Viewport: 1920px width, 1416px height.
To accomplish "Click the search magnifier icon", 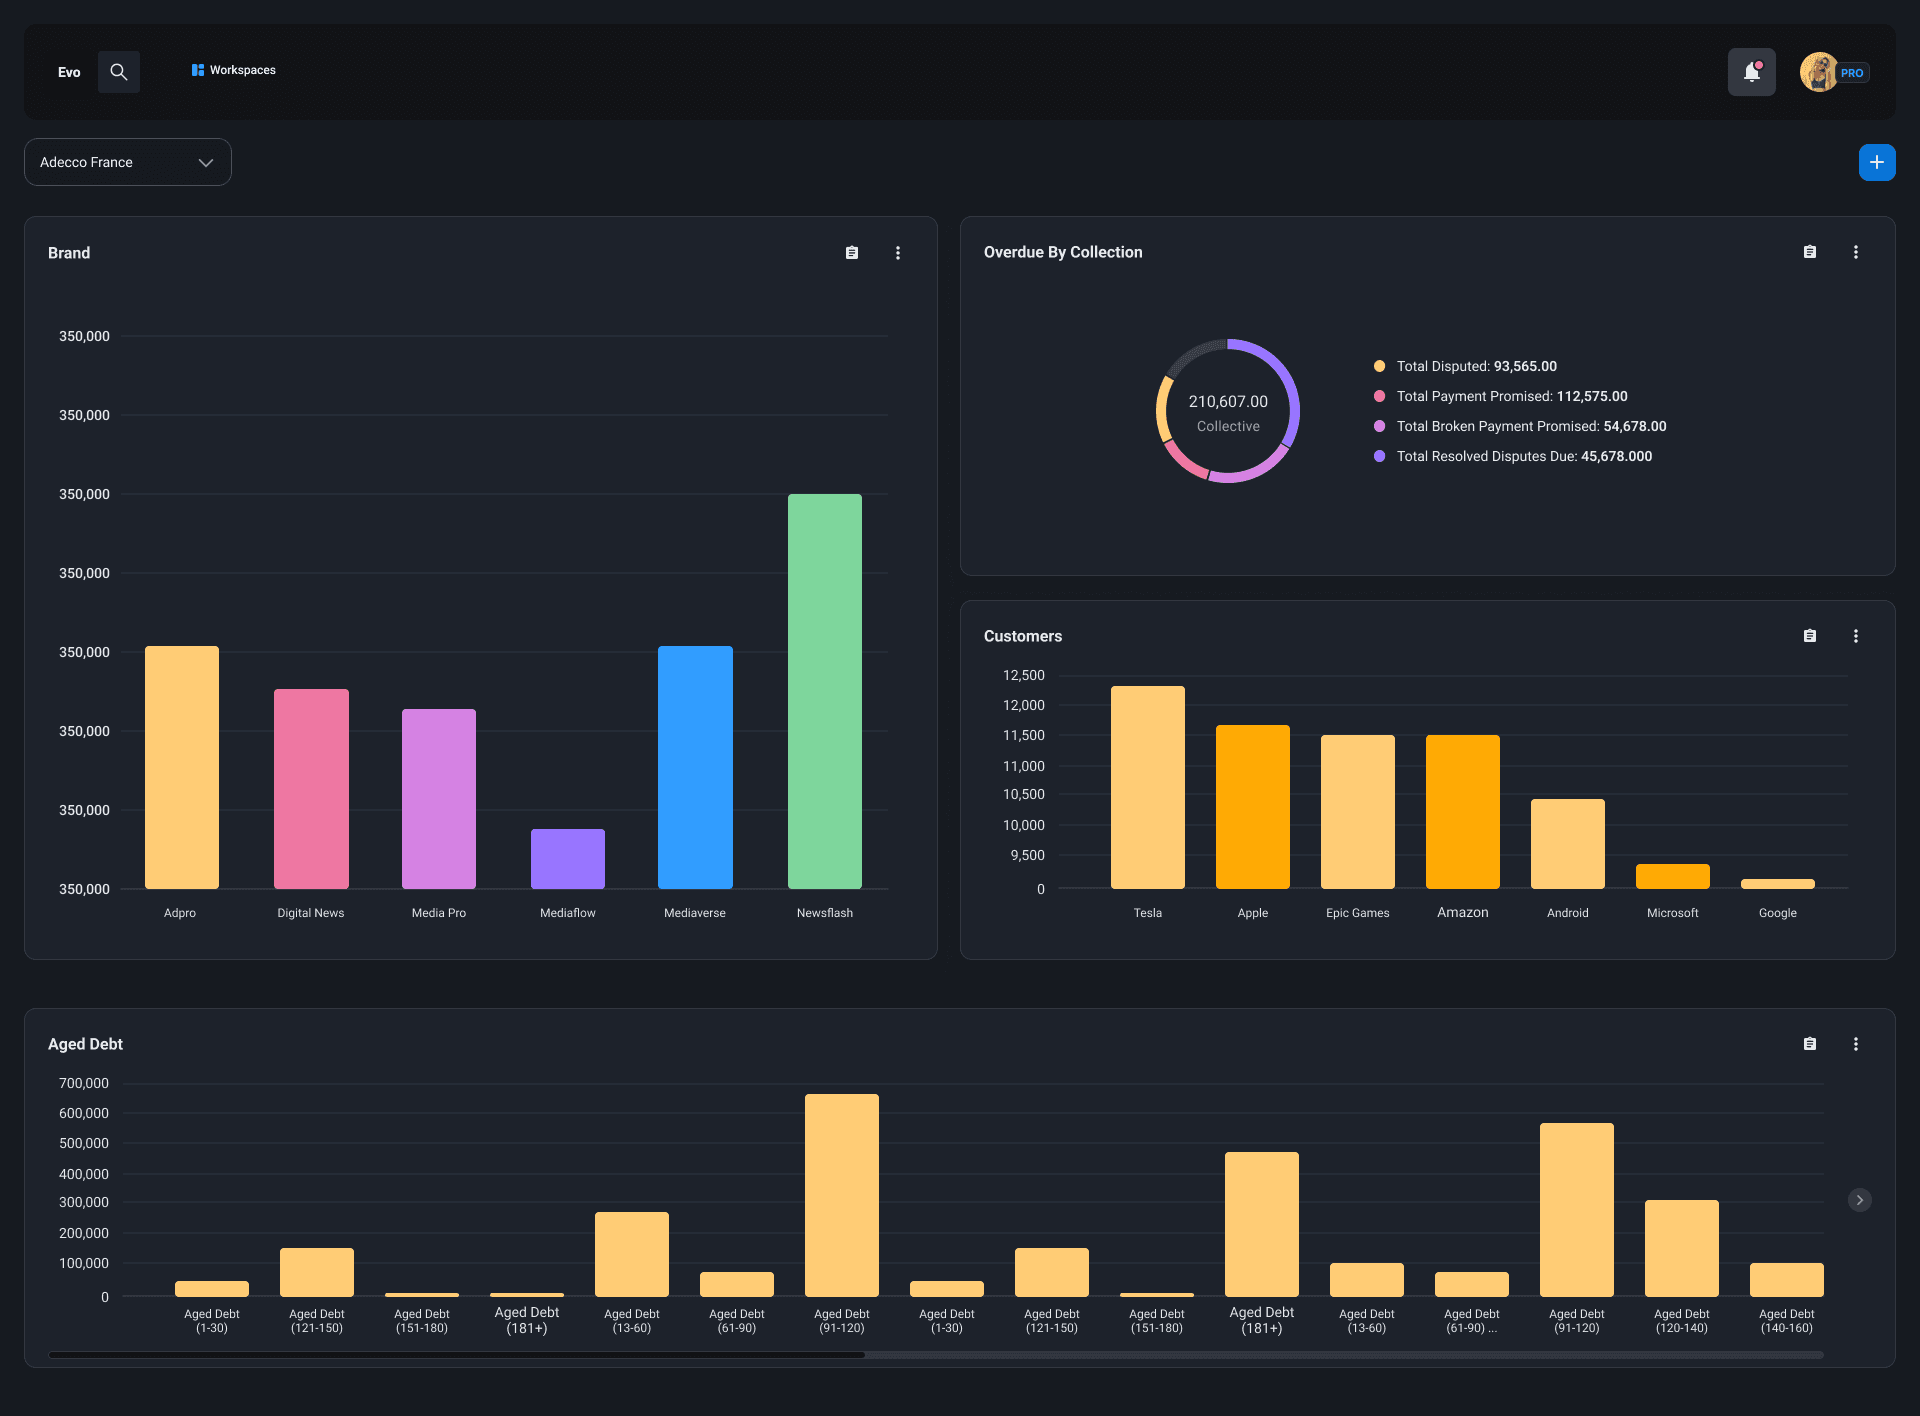I will tap(119, 72).
